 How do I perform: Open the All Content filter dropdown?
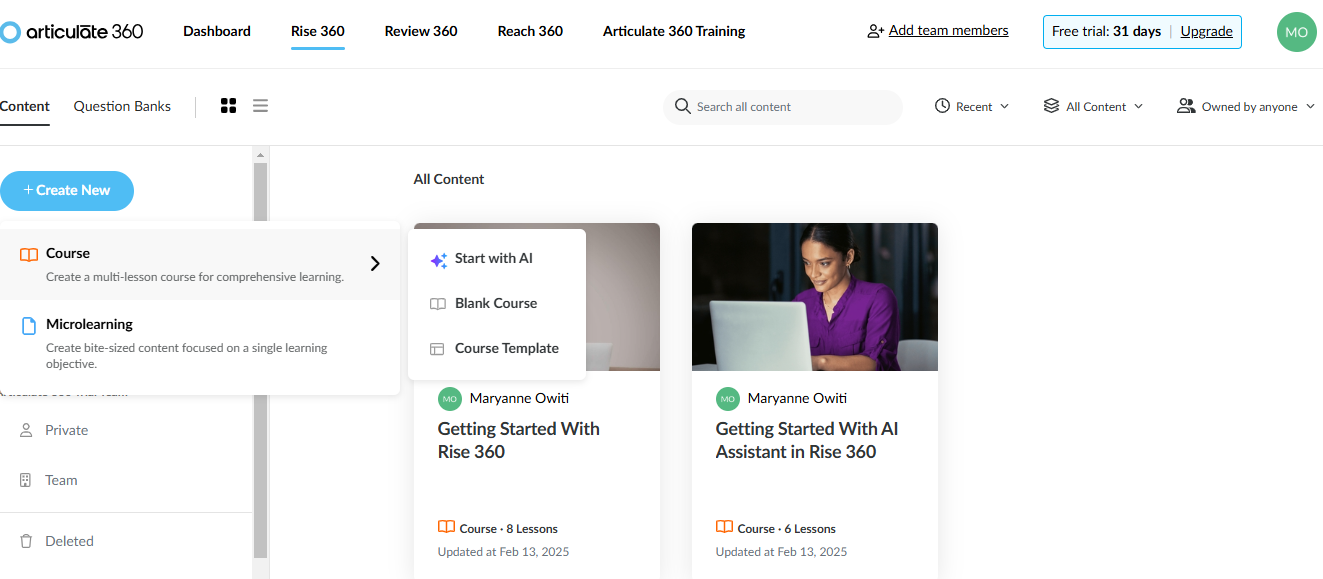1093,107
